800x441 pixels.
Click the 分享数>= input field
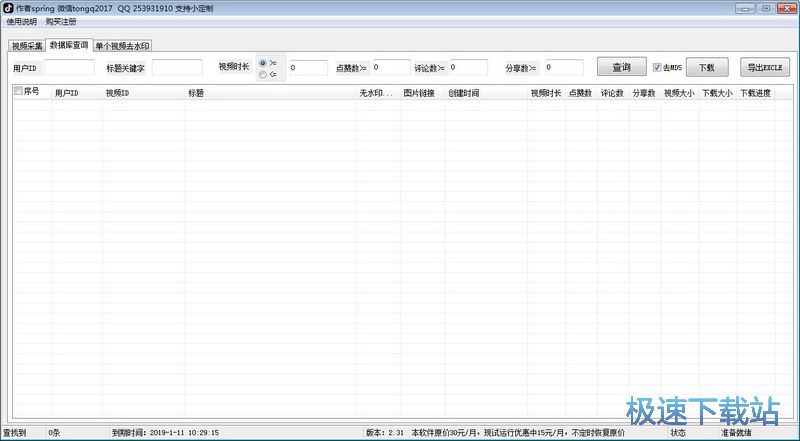coord(564,68)
